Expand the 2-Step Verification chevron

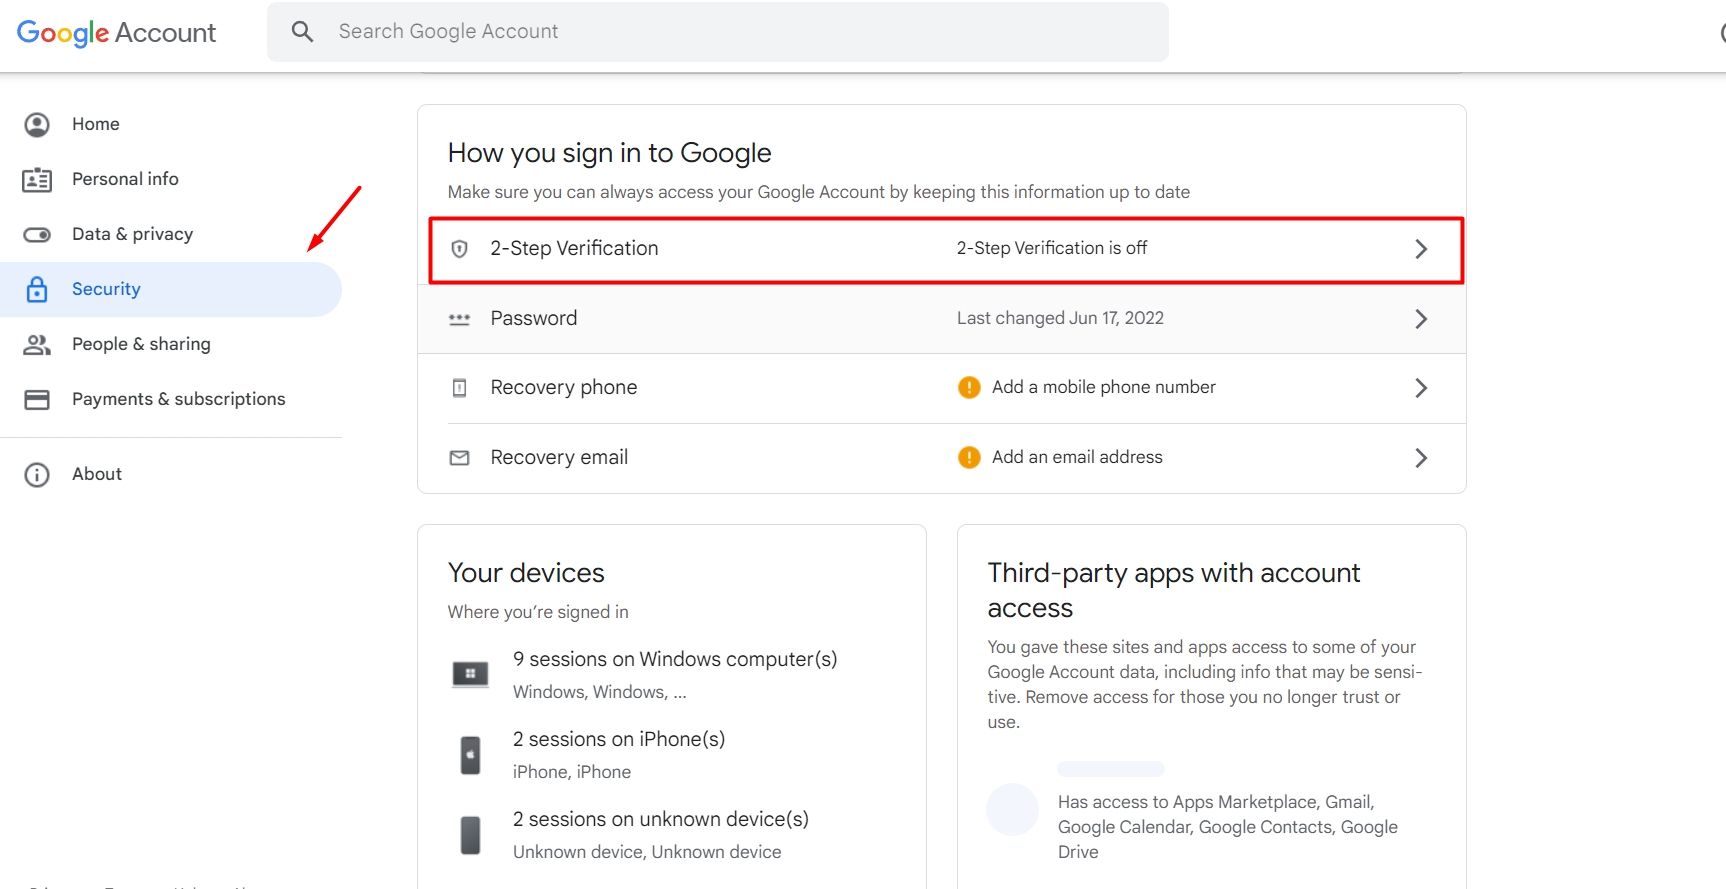pyautogui.click(x=1421, y=249)
